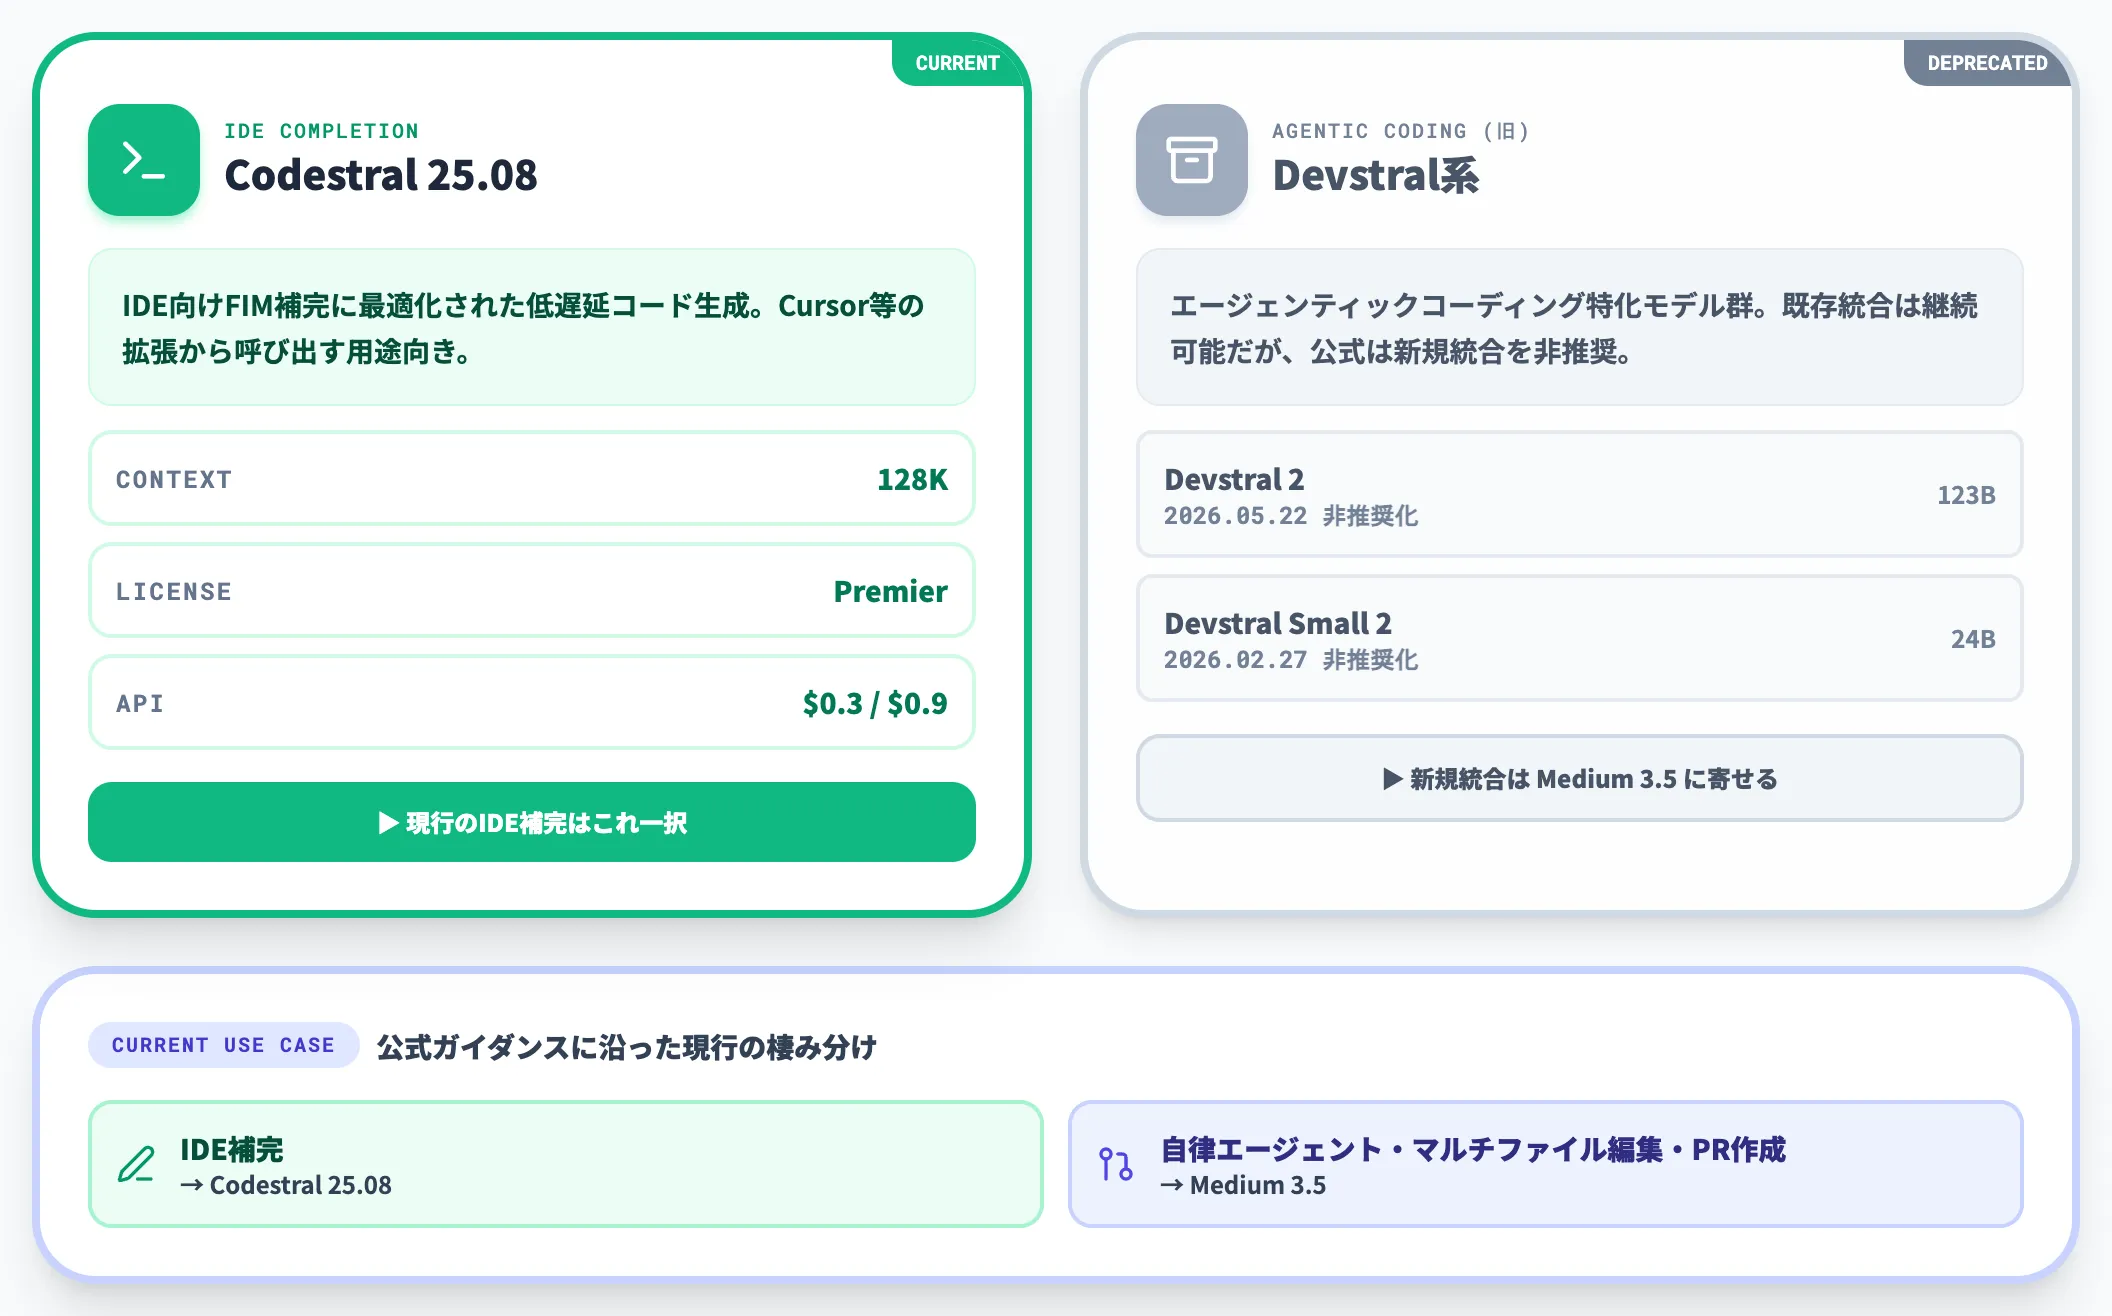
Task: Click the Premier license value
Action: click(x=890, y=592)
